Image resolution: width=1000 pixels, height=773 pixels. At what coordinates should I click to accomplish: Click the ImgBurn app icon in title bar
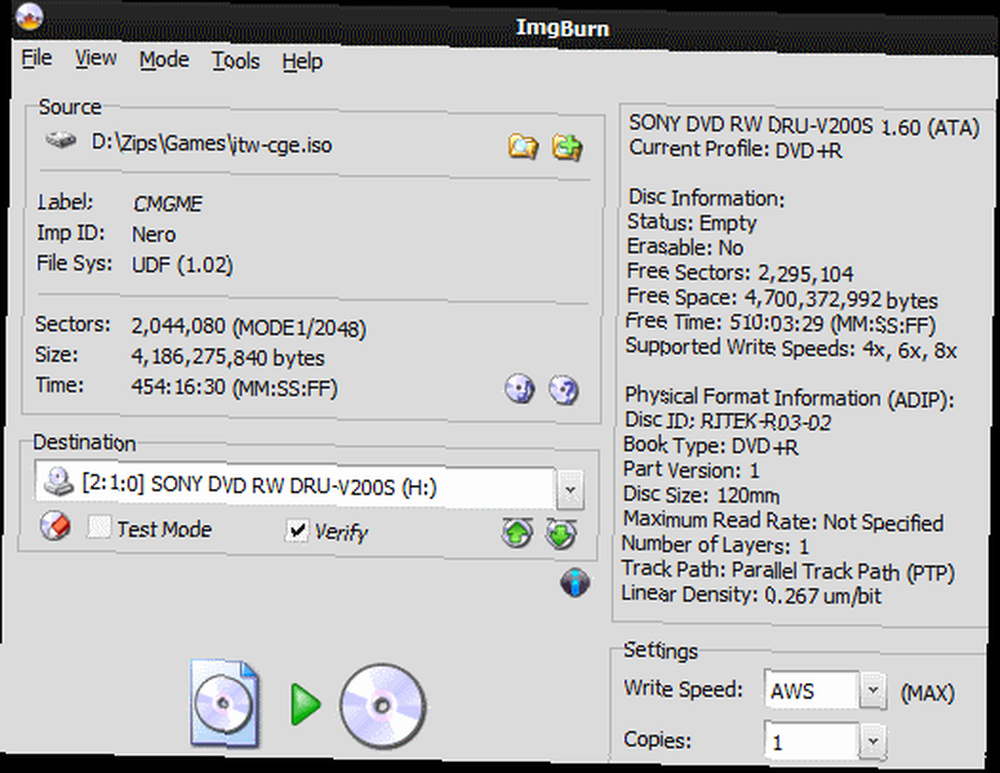[x=29, y=16]
